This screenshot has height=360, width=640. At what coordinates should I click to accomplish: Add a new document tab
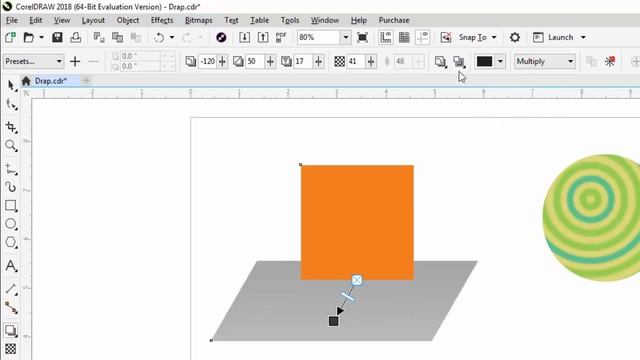86,81
